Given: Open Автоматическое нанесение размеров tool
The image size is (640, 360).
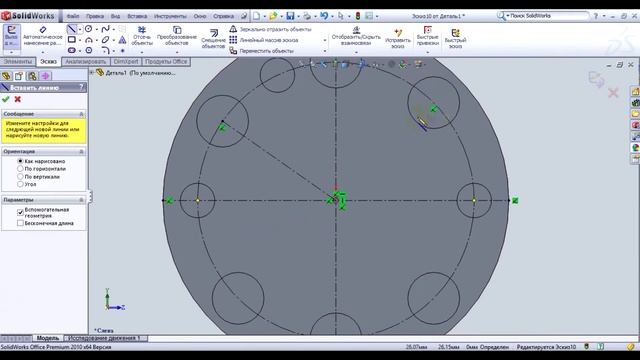Looking at the screenshot, I should (x=43, y=36).
